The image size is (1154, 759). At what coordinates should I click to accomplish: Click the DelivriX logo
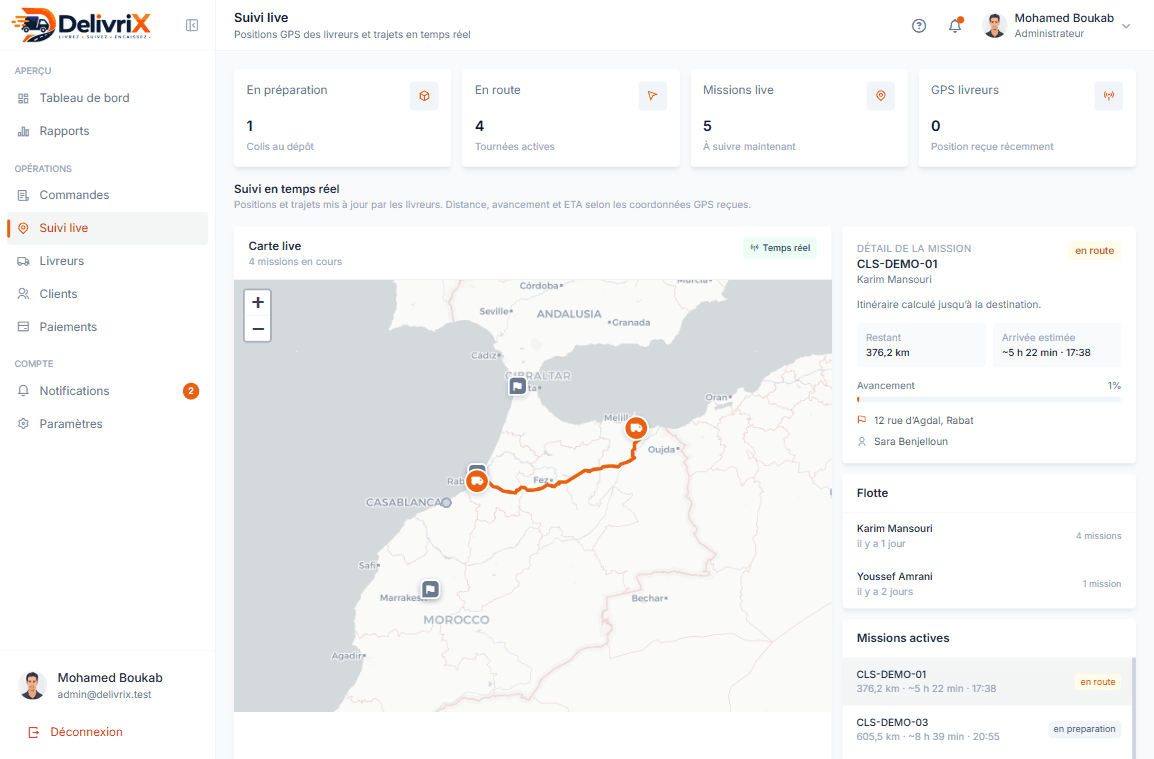(x=81, y=24)
